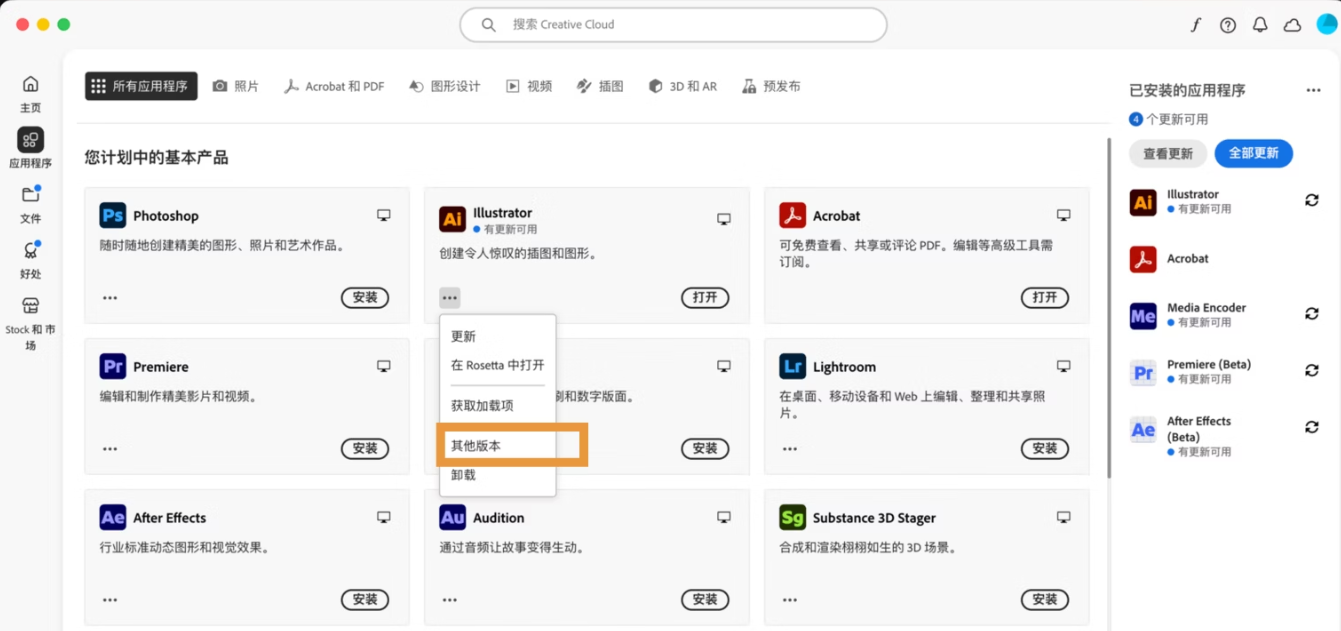The image size is (1341, 631).
Task: Switch to the 视频 tab
Action: tap(529, 87)
